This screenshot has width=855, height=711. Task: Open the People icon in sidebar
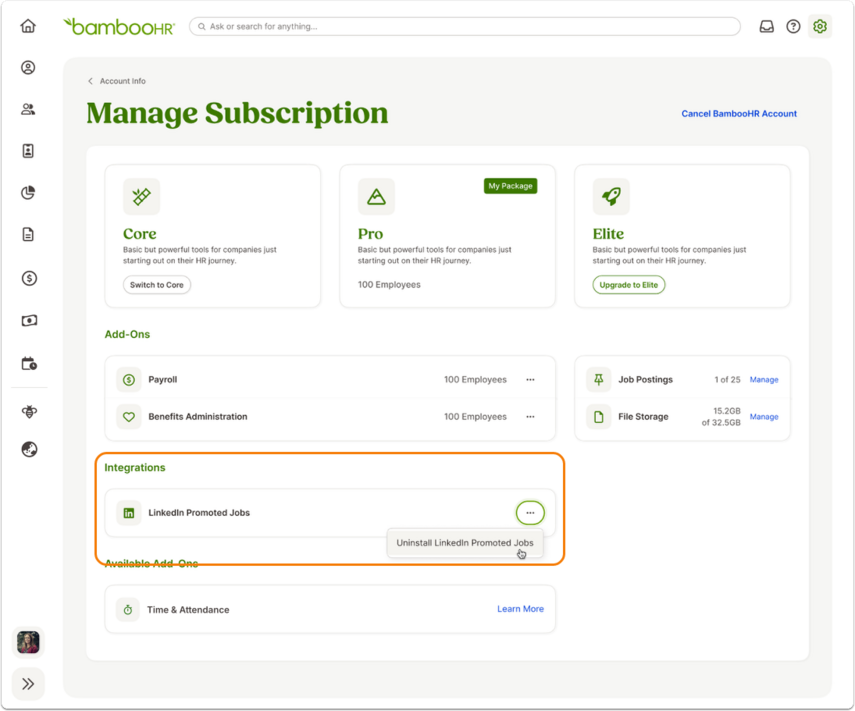coord(28,109)
